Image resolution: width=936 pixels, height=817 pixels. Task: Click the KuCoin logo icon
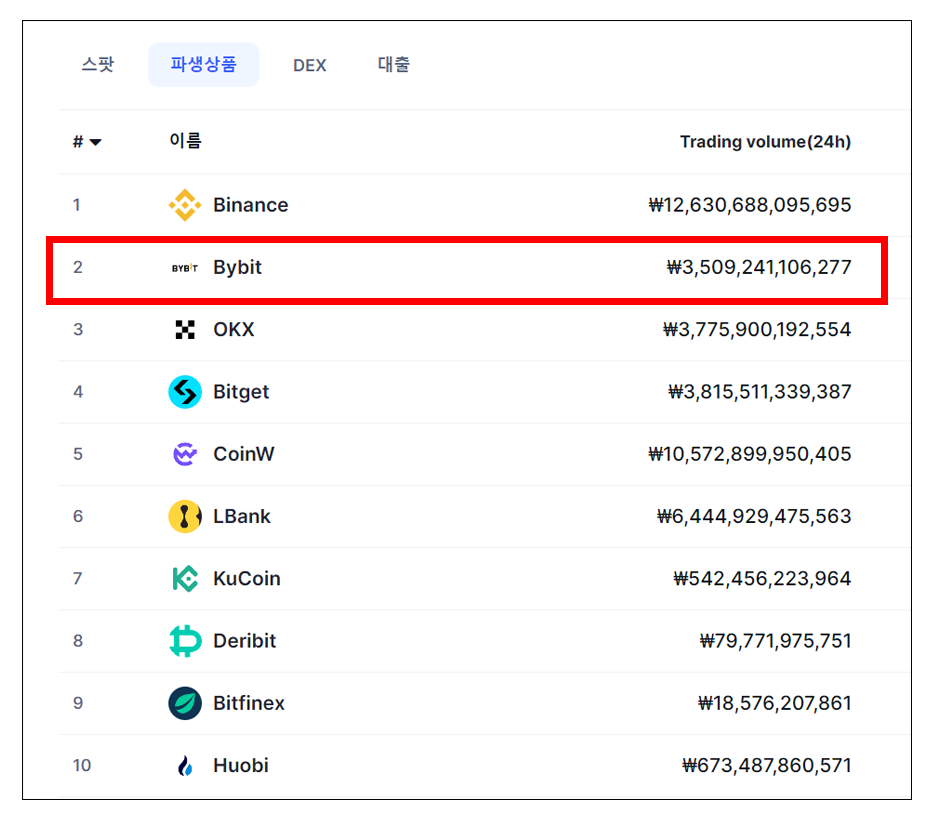click(185, 578)
